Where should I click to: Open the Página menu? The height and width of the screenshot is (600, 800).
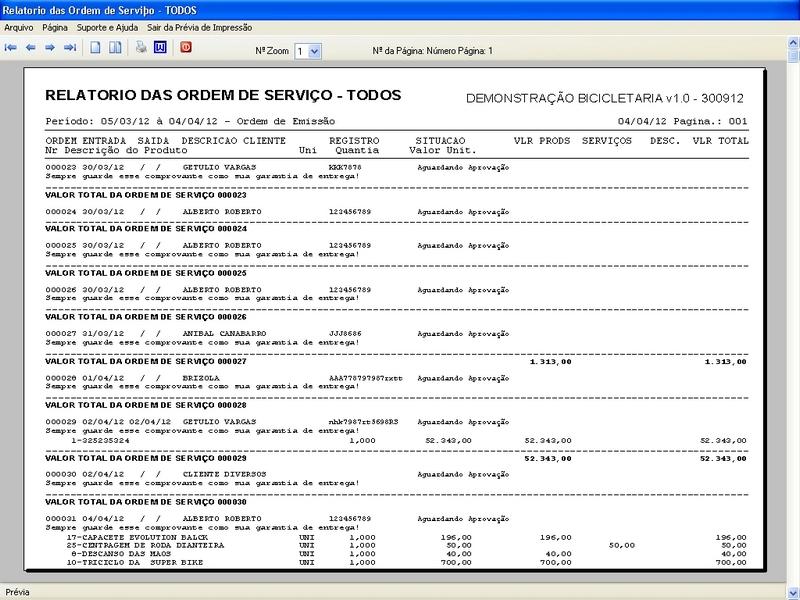[56, 28]
